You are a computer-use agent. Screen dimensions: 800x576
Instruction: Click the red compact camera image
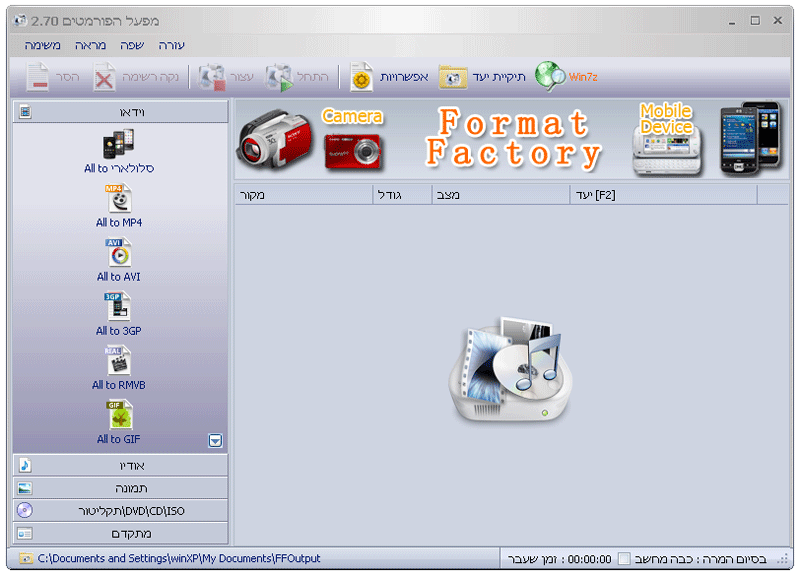[353, 152]
